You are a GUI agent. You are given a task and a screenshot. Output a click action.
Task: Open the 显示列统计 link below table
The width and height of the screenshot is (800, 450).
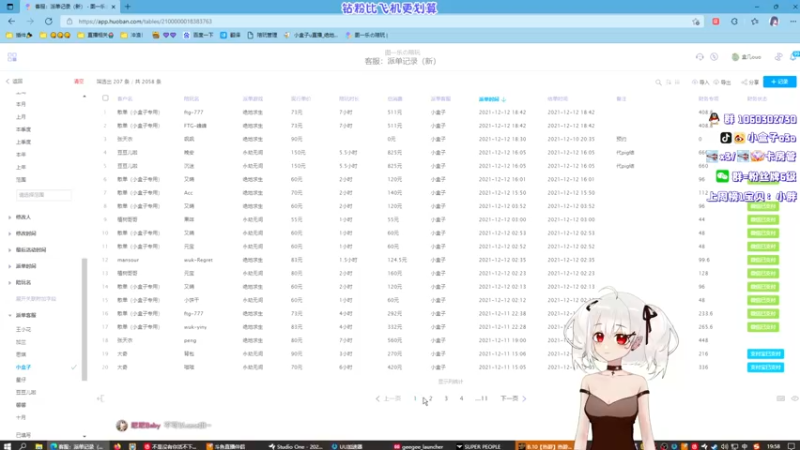[451, 382]
